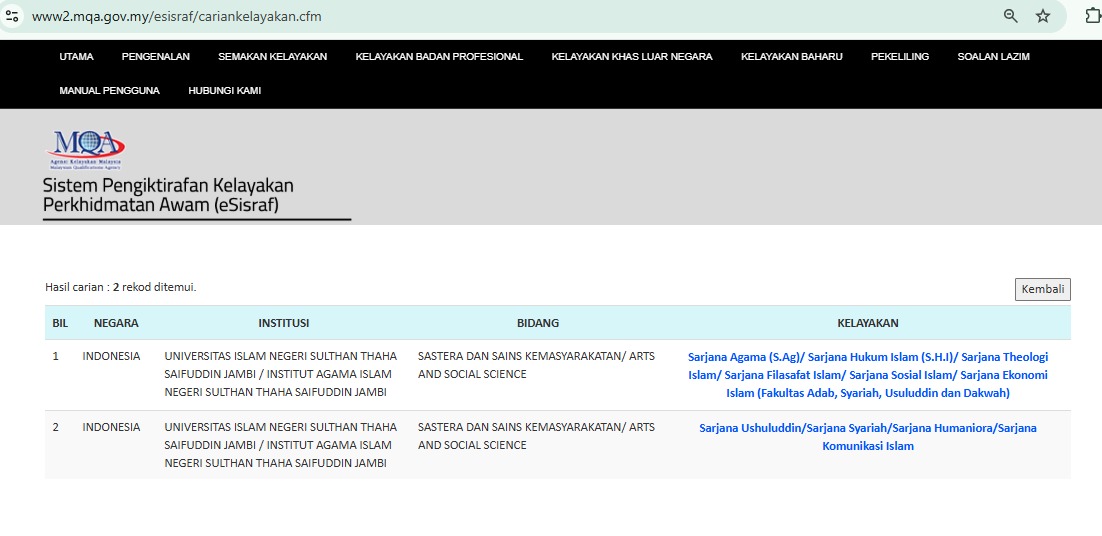
Task: Click the PEKELILING menu item
Action: pyautogui.click(x=899, y=57)
